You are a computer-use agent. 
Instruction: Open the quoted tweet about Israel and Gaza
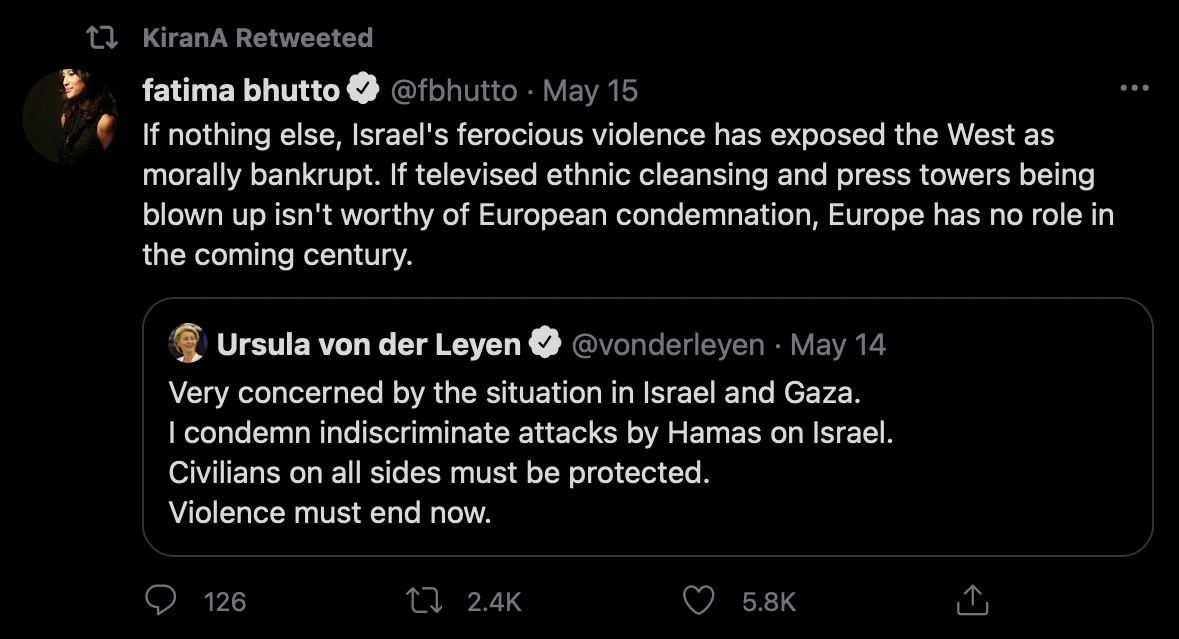click(647, 454)
